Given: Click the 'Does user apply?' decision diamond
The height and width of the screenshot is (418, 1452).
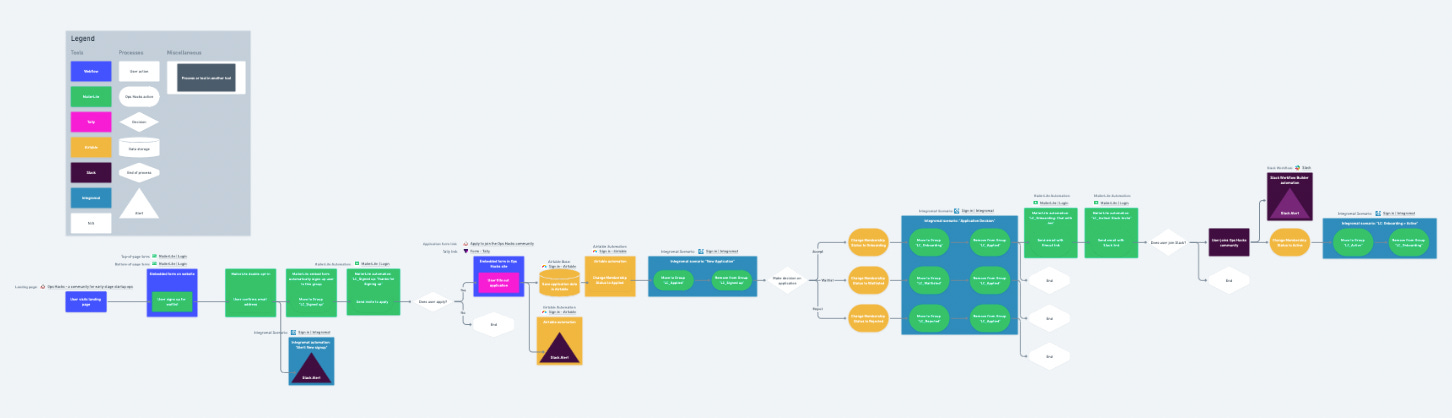Looking at the screenshot, I should (432, 301).
